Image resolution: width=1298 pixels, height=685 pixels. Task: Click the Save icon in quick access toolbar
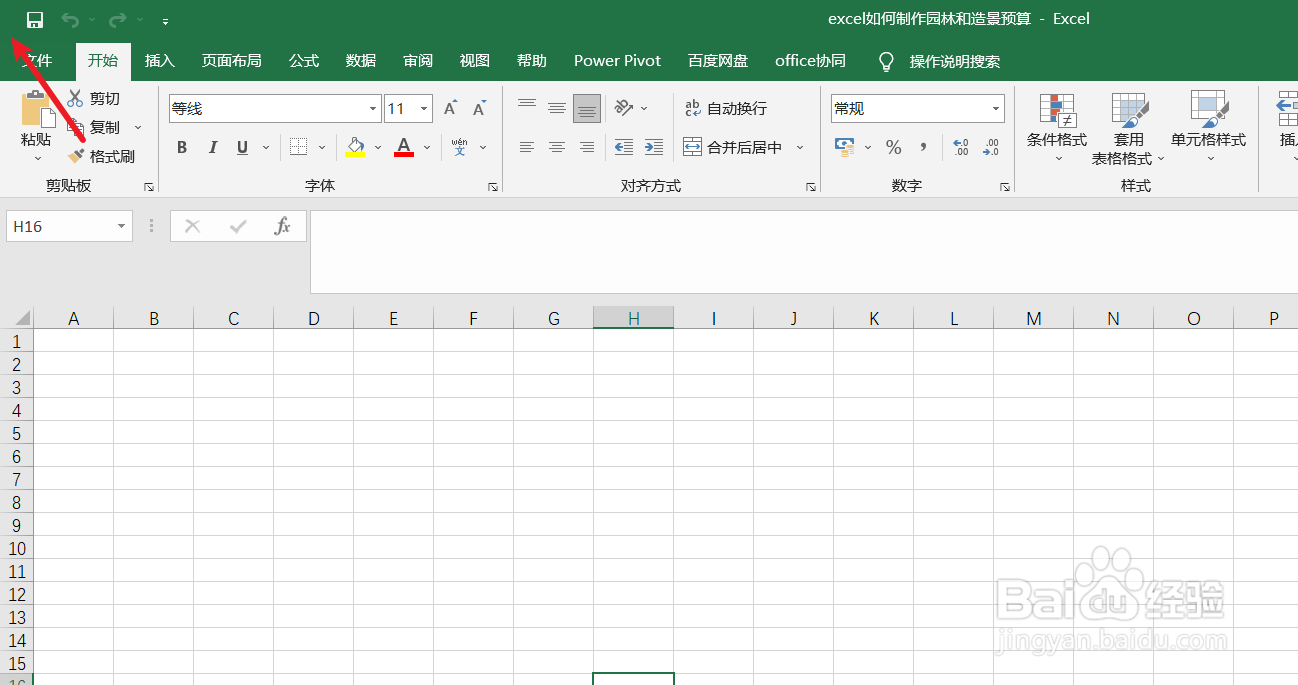tap(33, 18)
